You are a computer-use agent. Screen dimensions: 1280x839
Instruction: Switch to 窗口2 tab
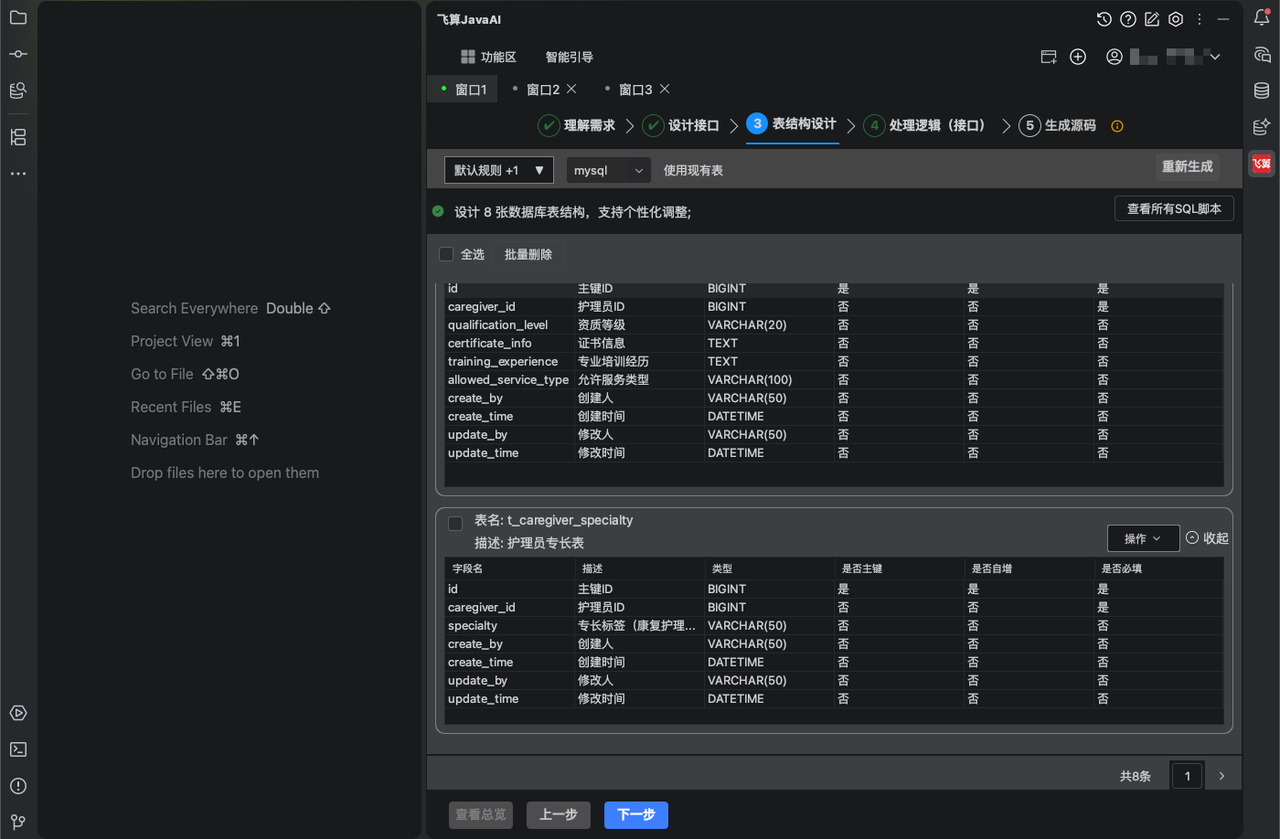click(543, 89)
